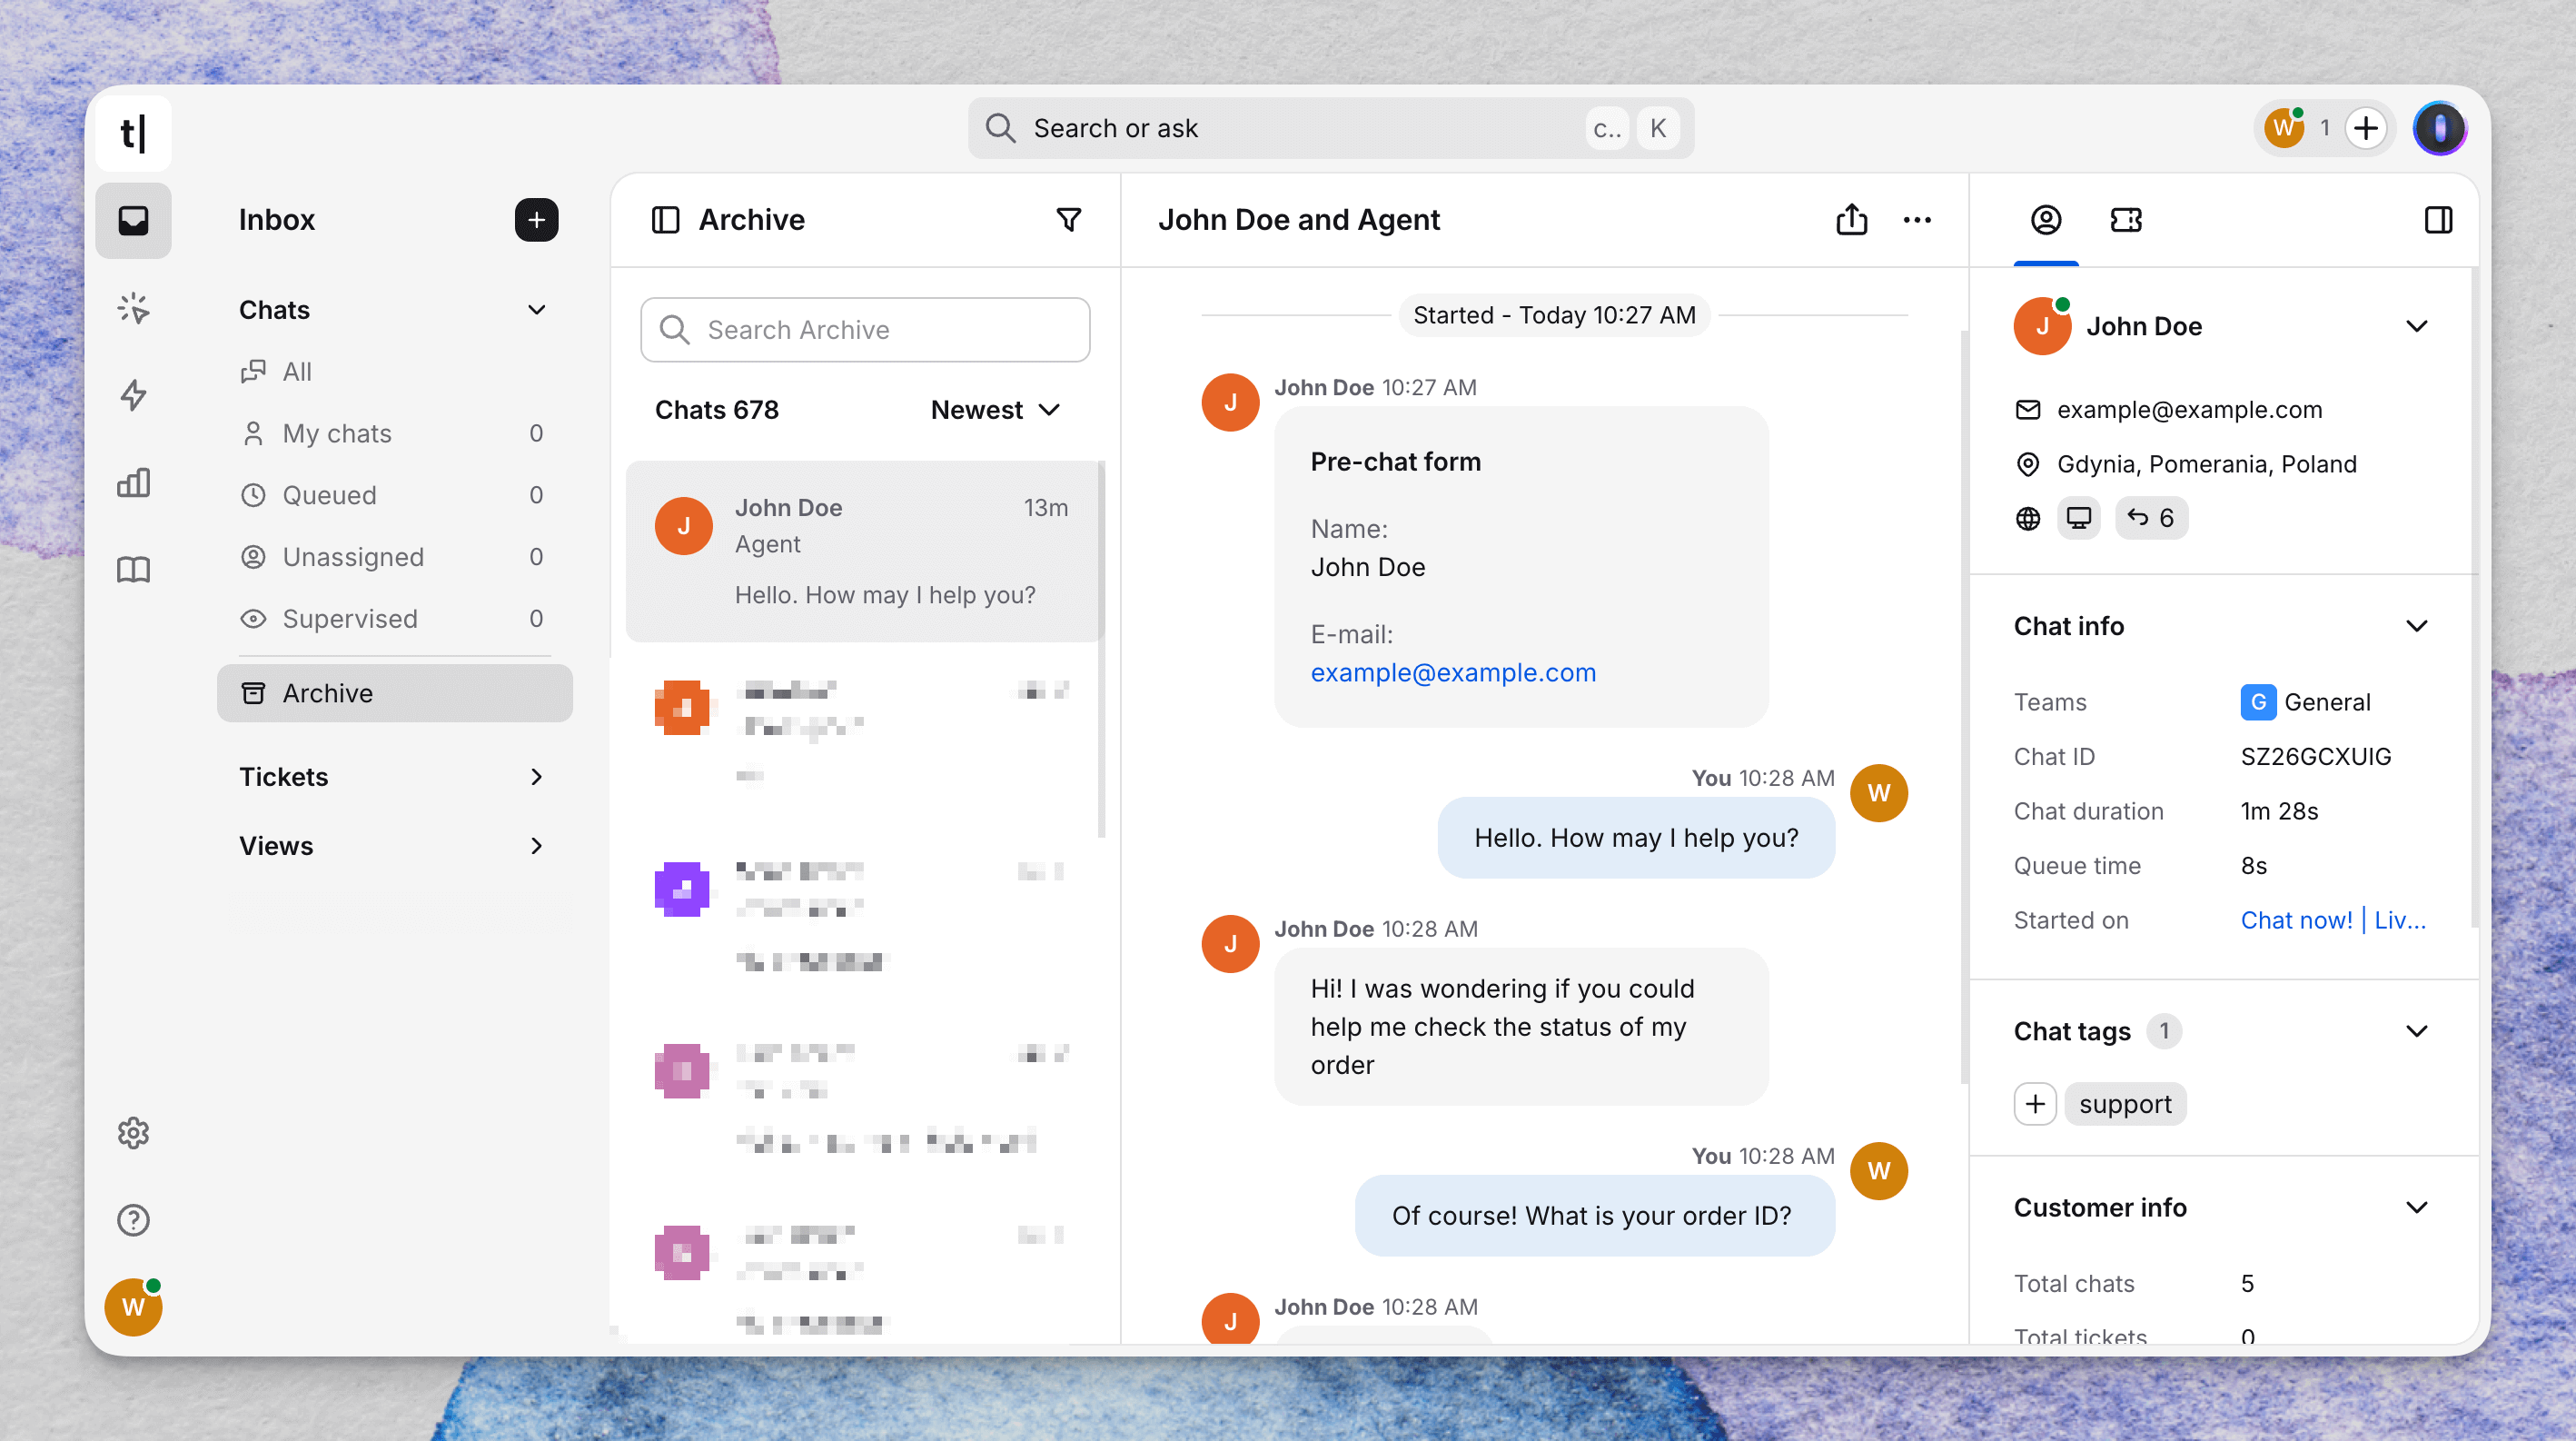Switch to the tickets tab in details panel
Image resolution: width=2576 pixels, height=1441 pixels.
click(2125, 219)
